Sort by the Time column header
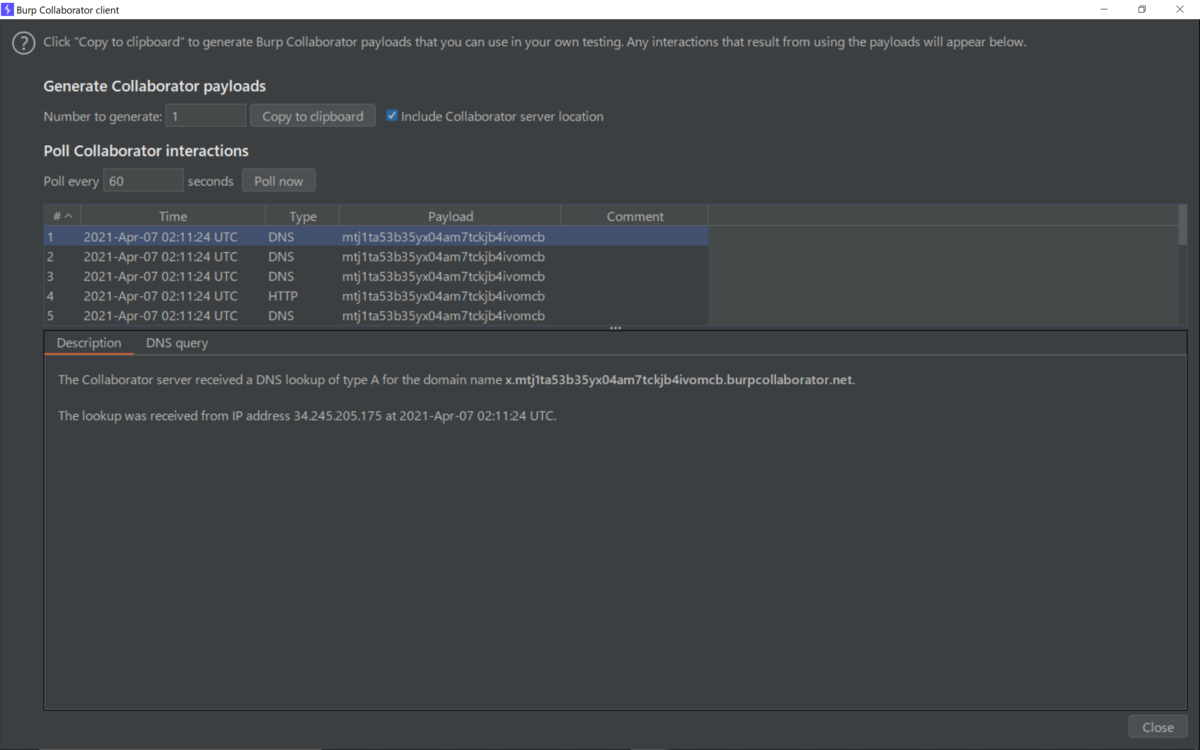The image size is (1200, 750). tap(173, 216)
